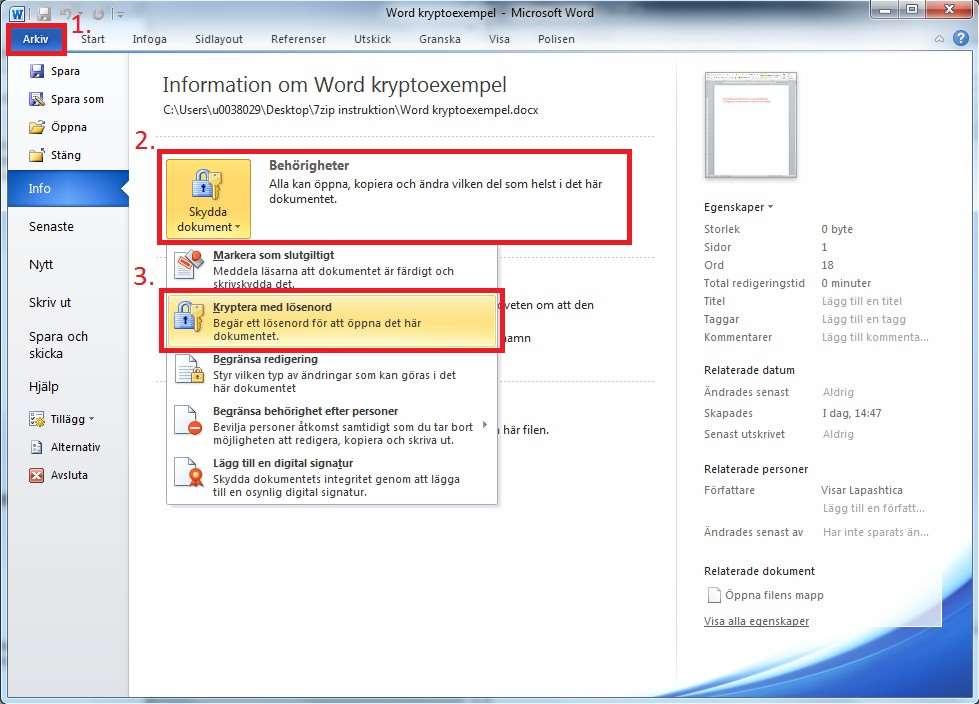979x704 pixels.
Task: Select Info in the sidebar
Action: coord(68,188)
